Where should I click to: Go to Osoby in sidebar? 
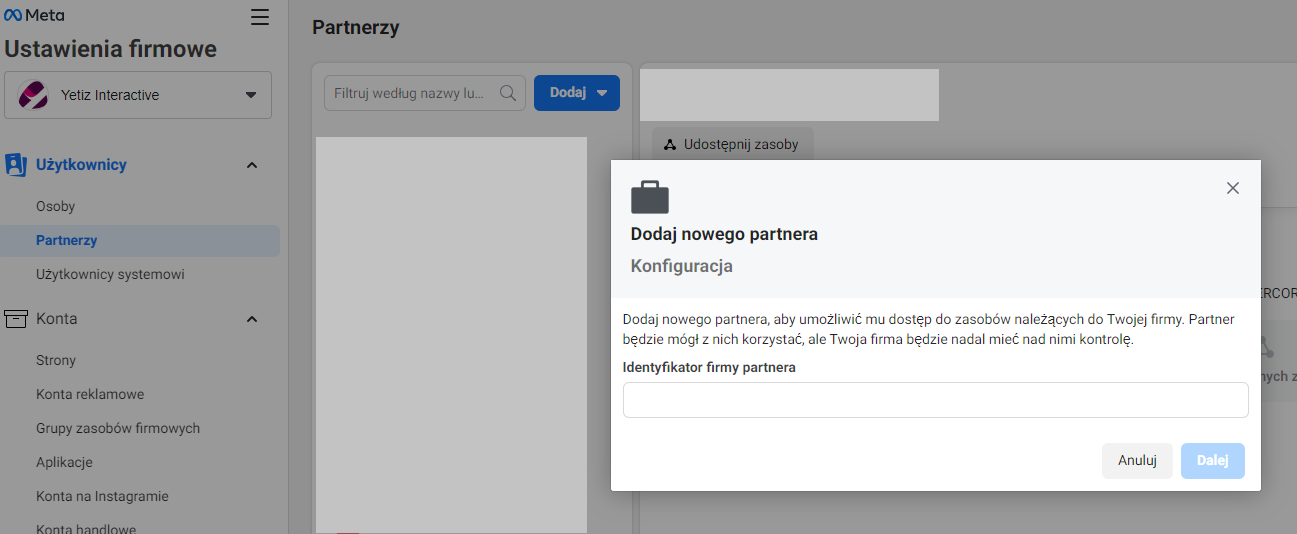click(56, 206)
